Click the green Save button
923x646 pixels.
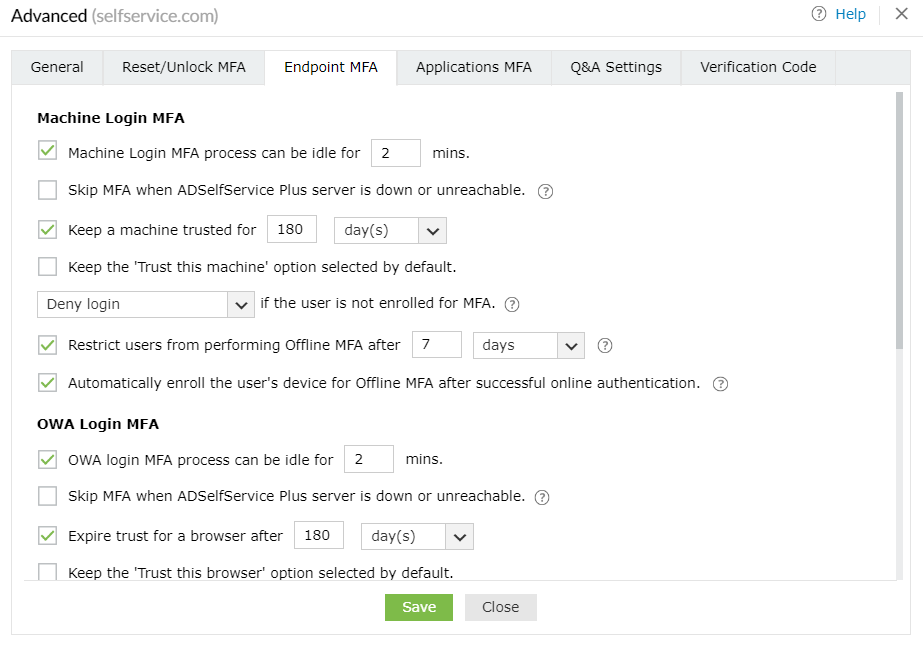click(419, 607)
